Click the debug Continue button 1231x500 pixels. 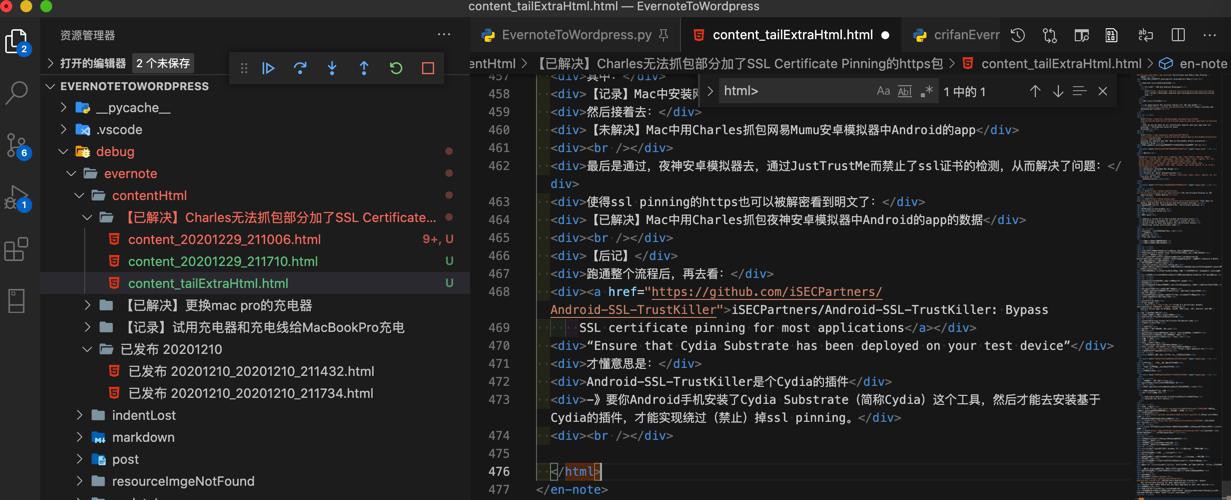[268, 68]
